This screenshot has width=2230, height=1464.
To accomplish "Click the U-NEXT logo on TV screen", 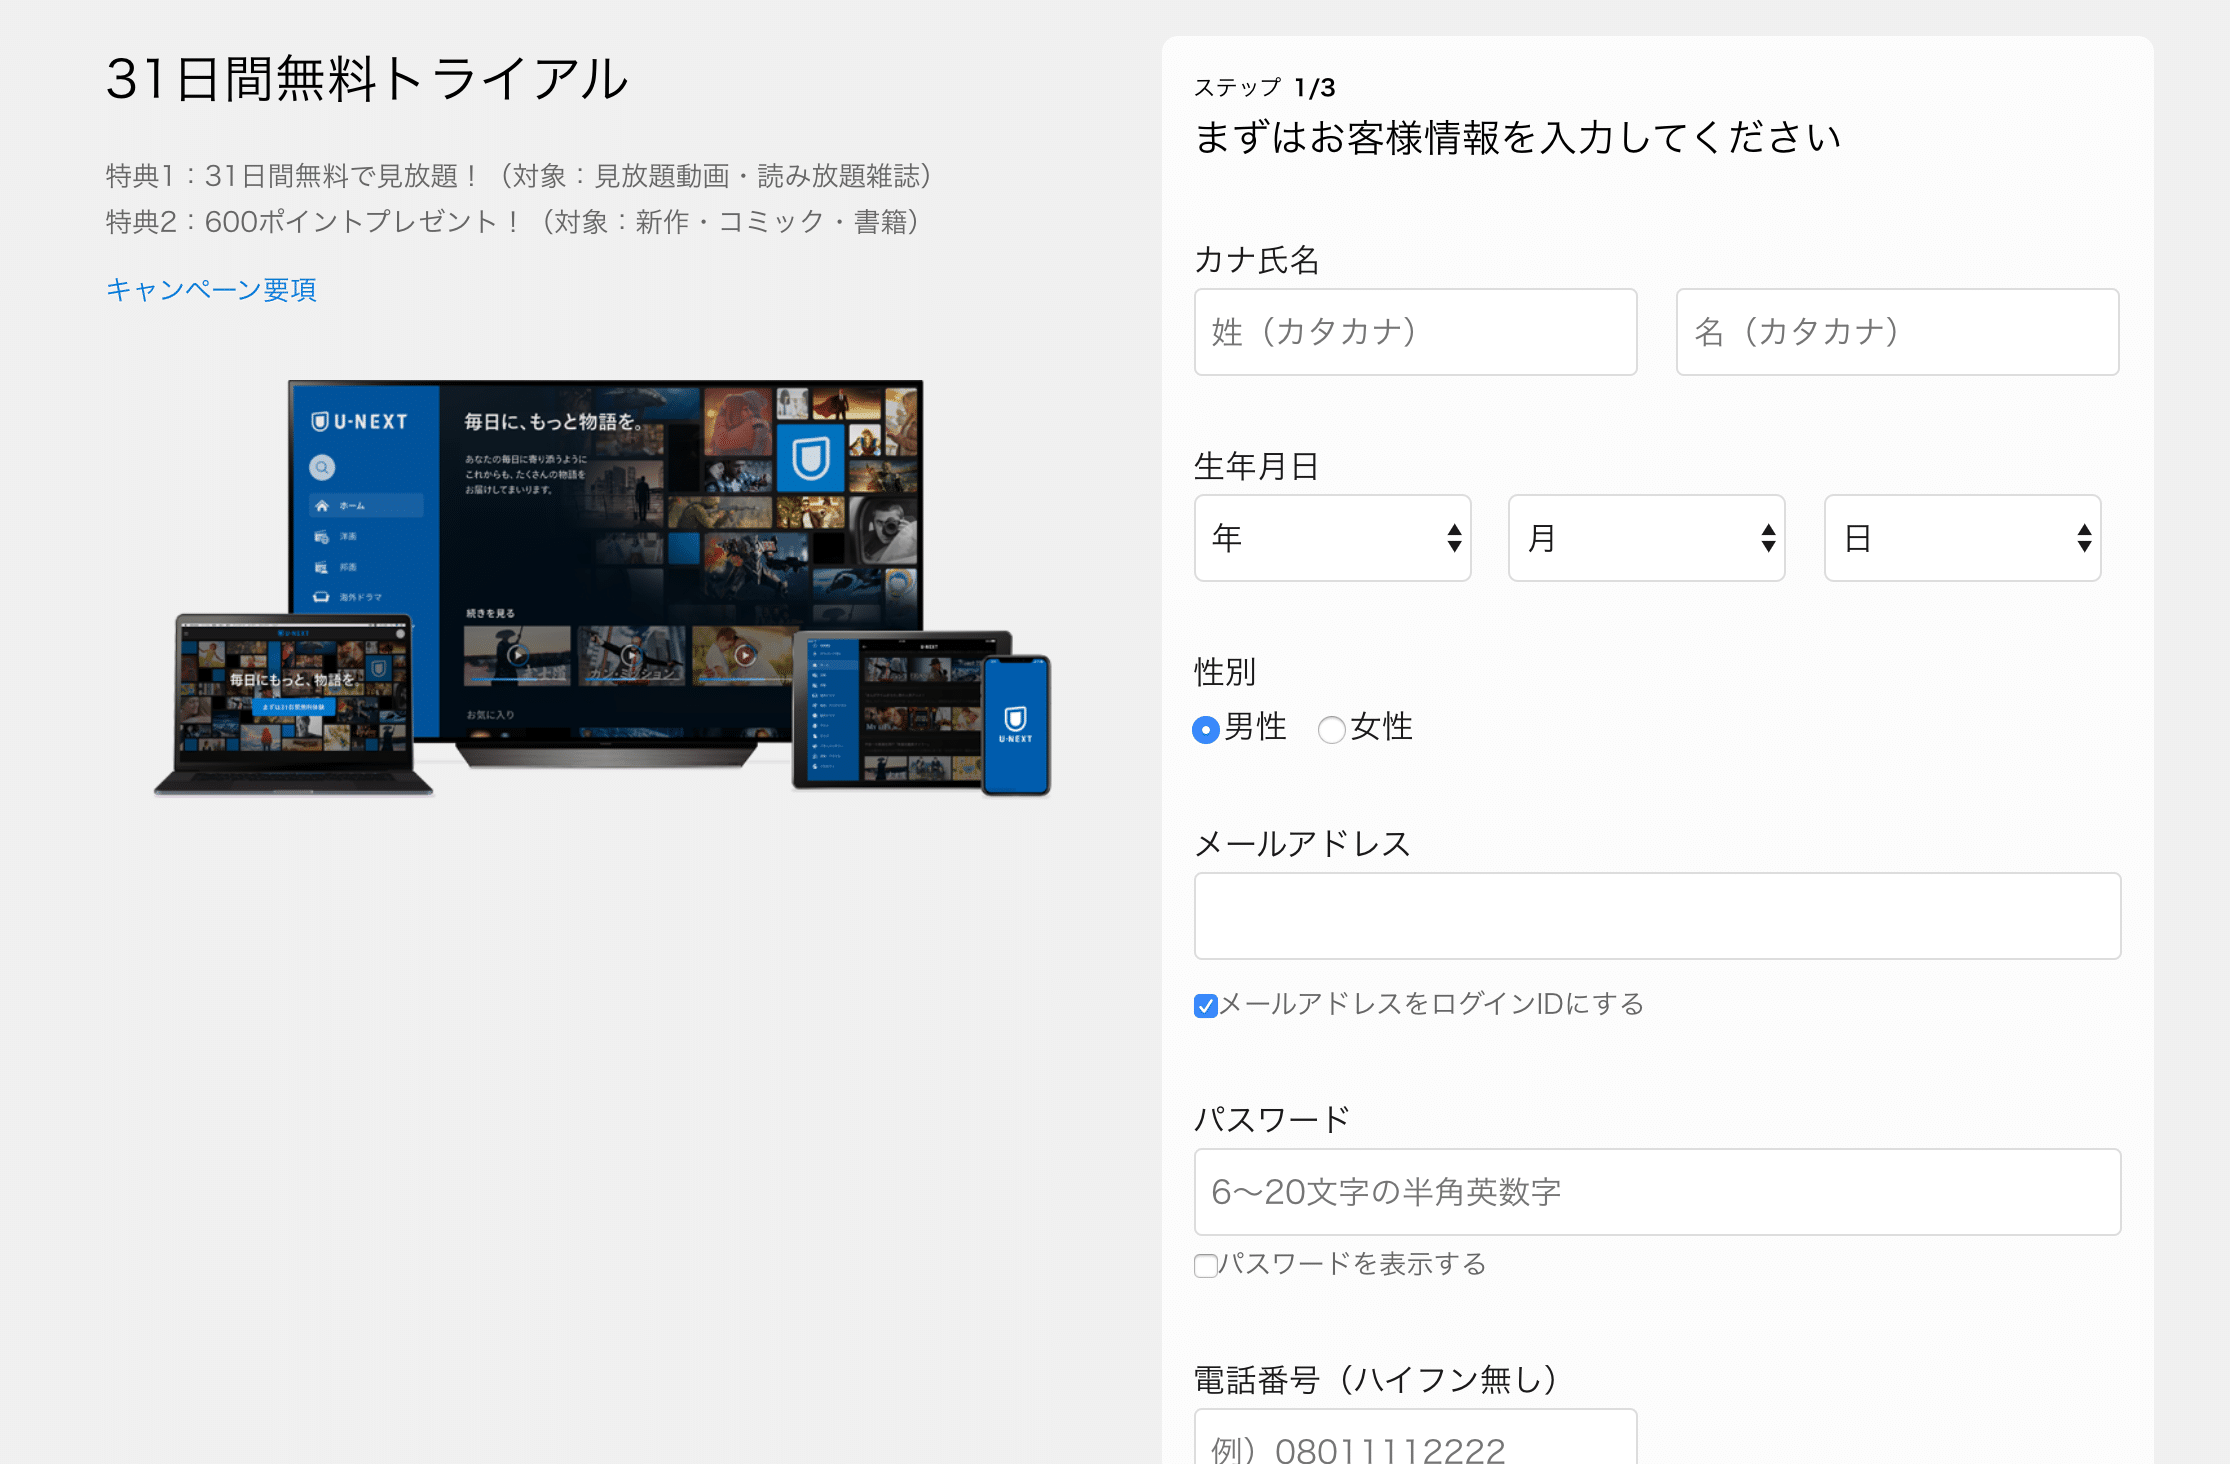I will 360,422.
